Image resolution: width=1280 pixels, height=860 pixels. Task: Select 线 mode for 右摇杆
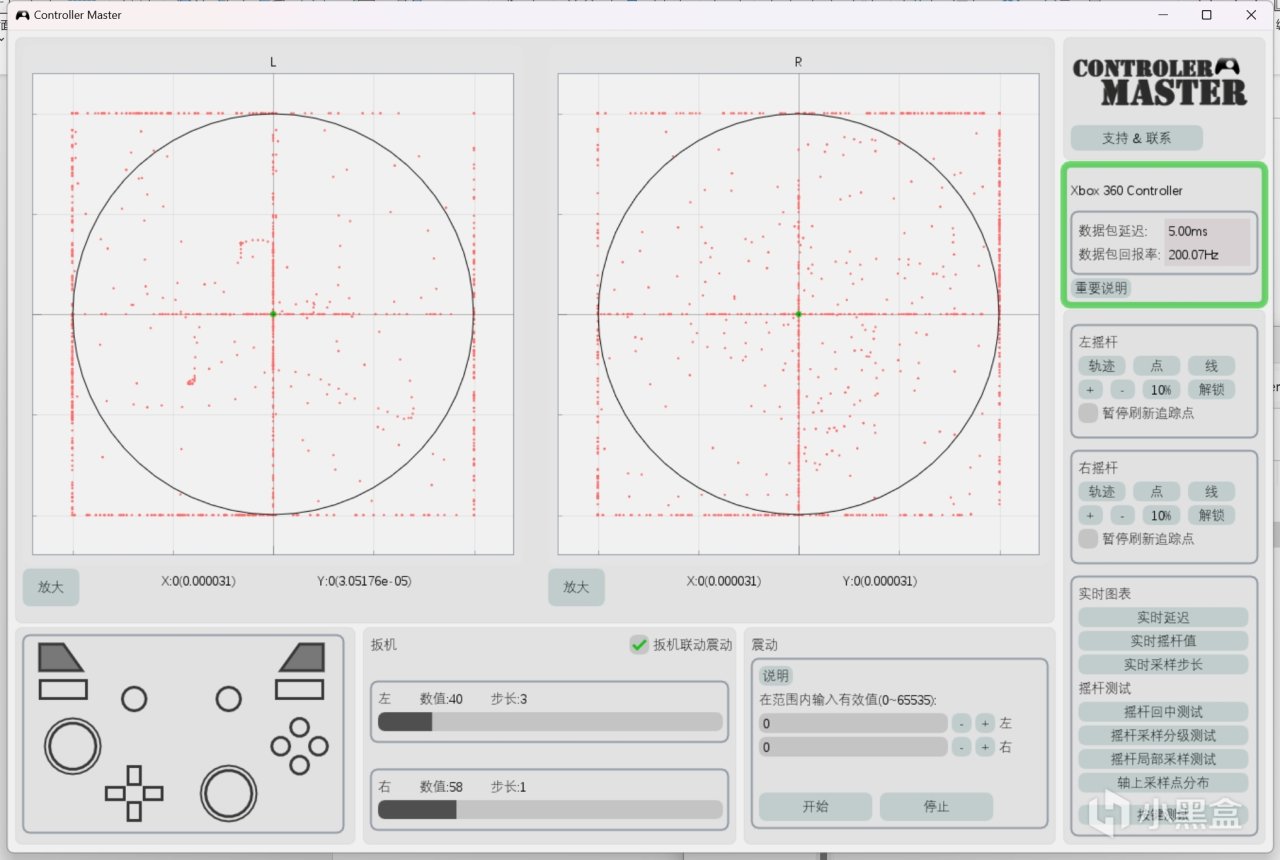point(1212,492)
